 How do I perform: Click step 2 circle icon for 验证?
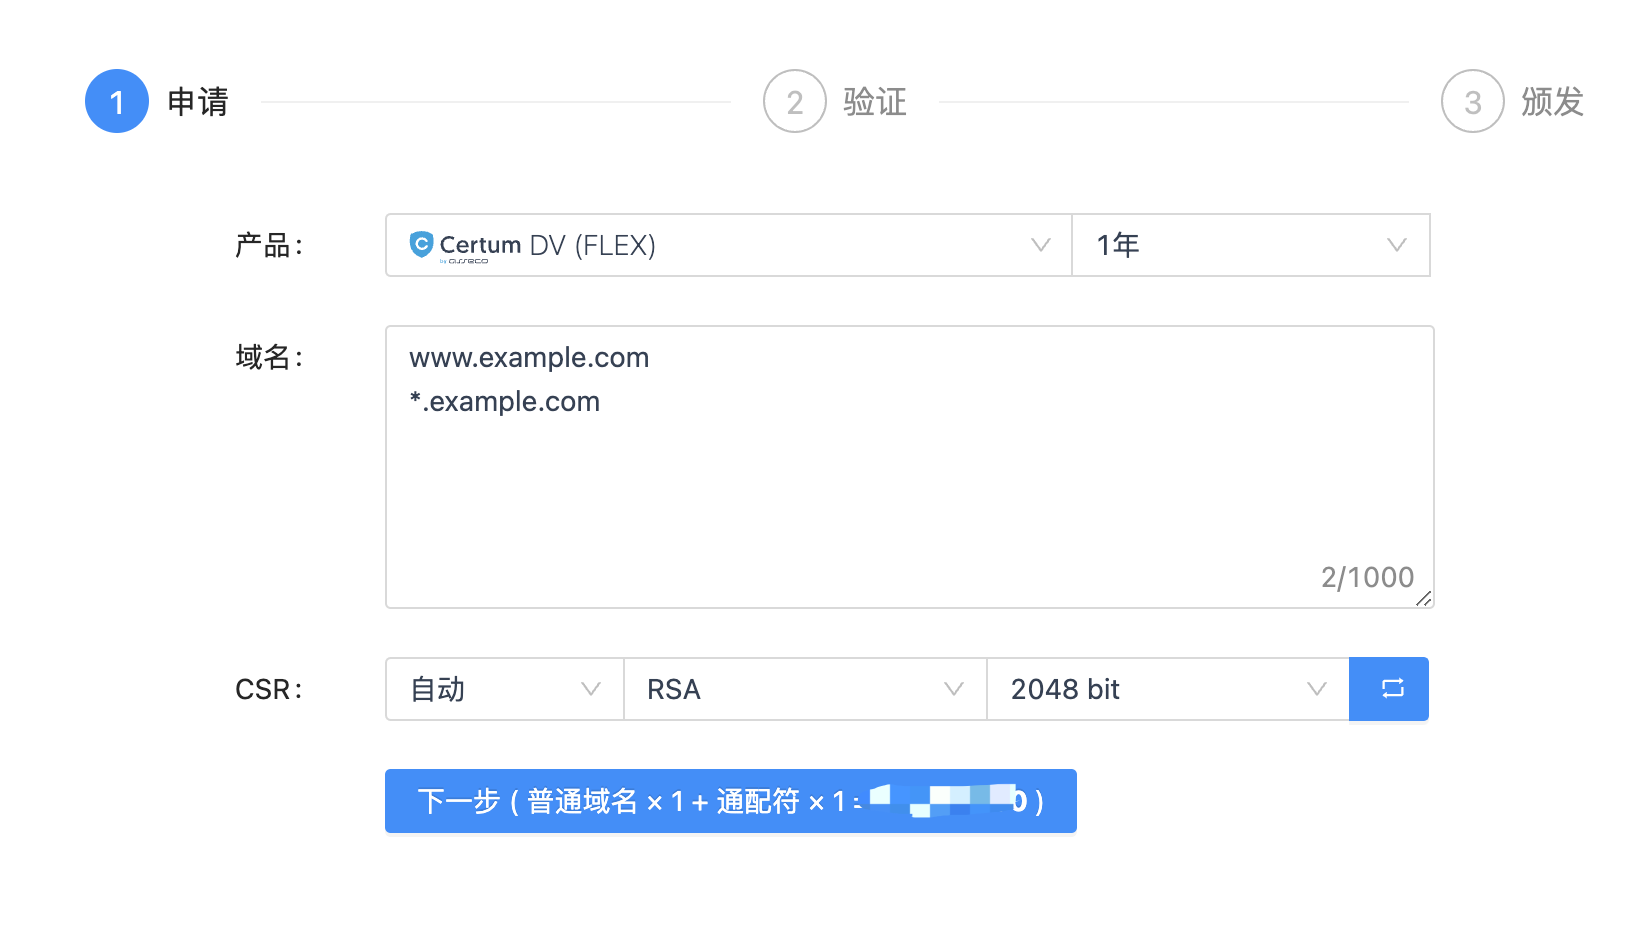[x=795, y=102]
